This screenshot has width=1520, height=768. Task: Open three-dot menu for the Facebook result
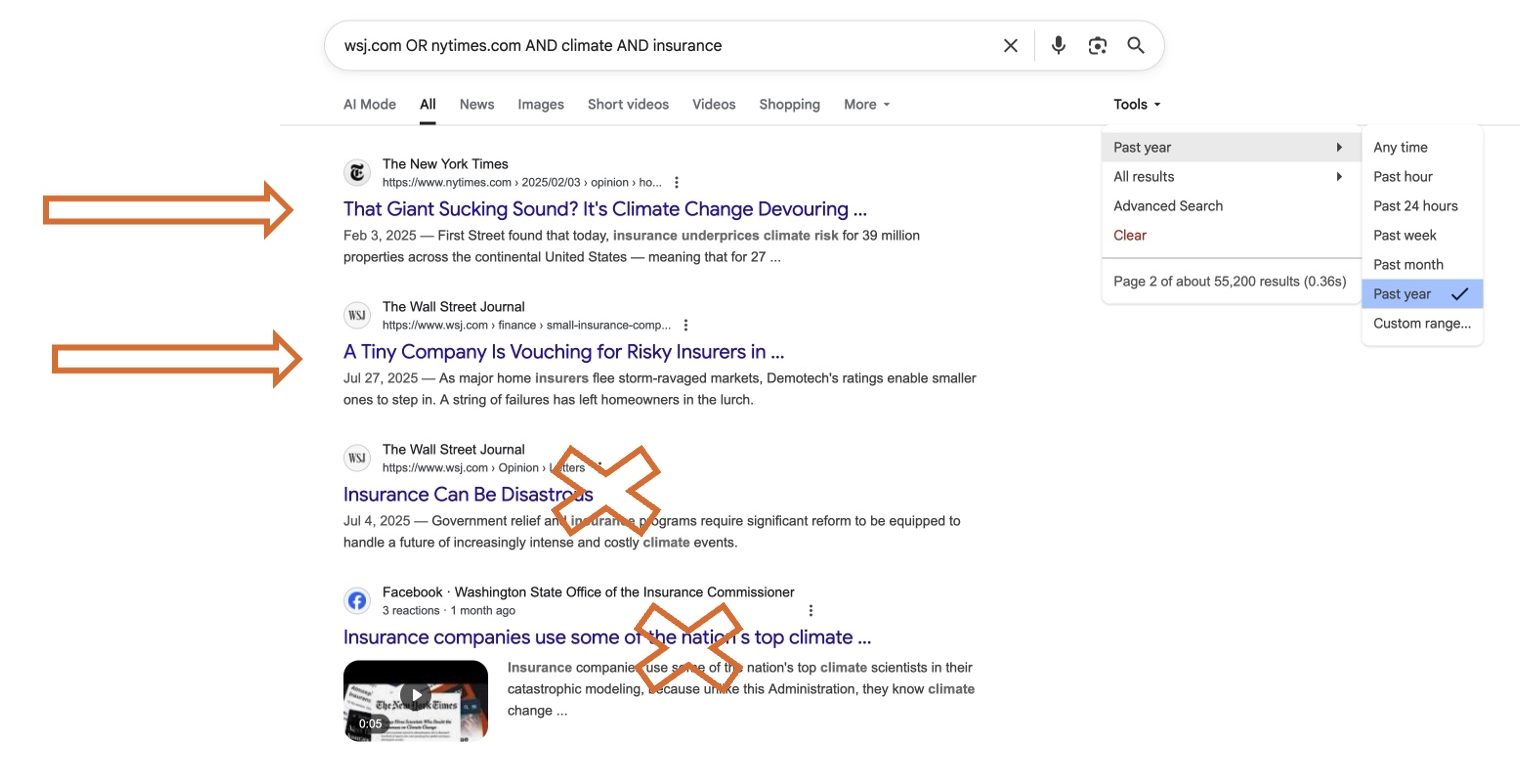(811, 610)
